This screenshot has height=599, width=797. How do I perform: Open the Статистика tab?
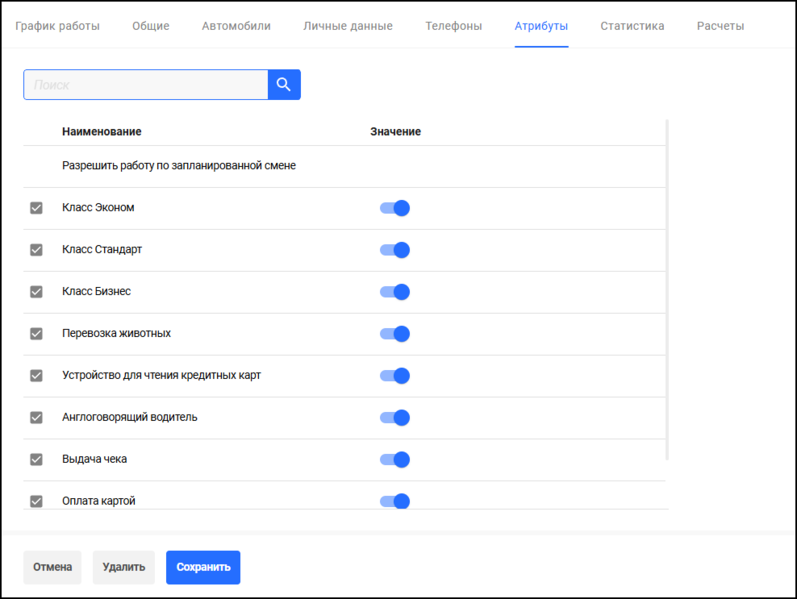click(632, 26)
